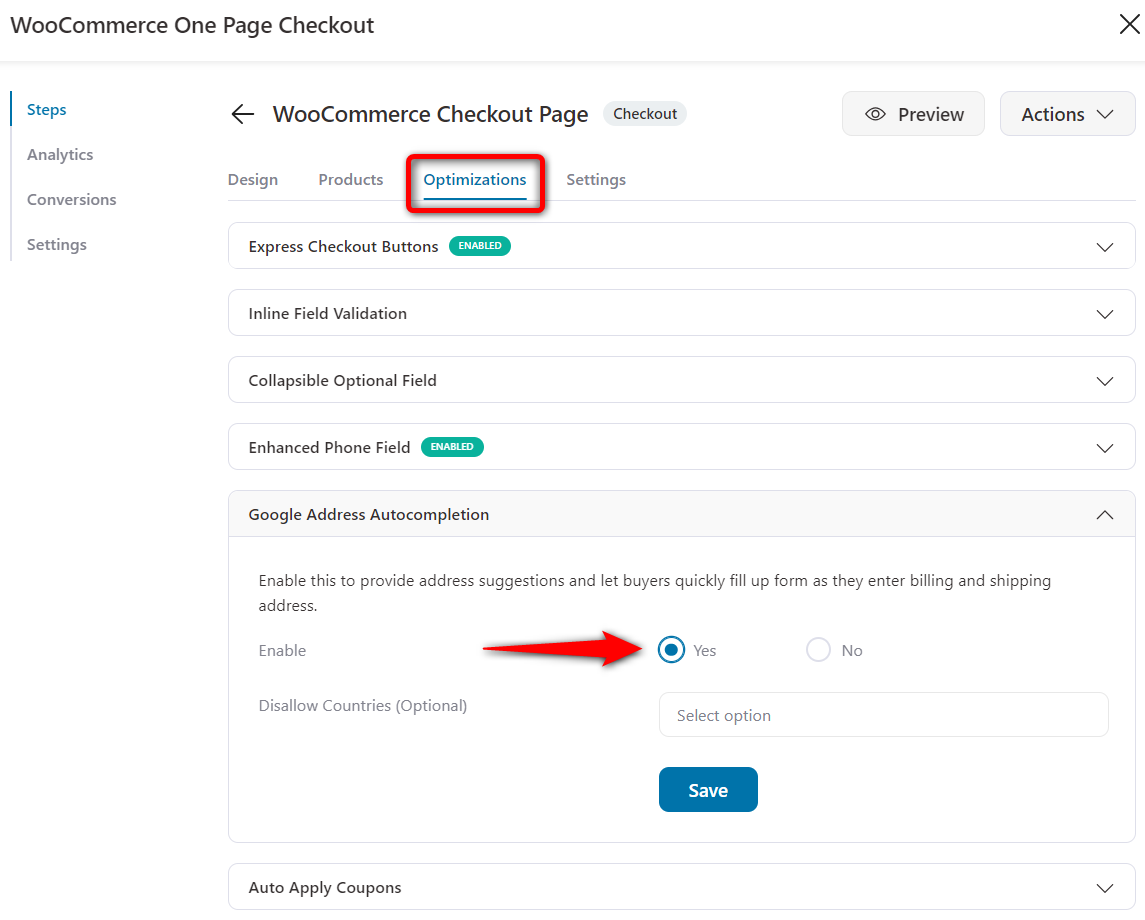1145x920 pixels.
Task: Click the Preview button with eye icon
Action: click(913, 114)
